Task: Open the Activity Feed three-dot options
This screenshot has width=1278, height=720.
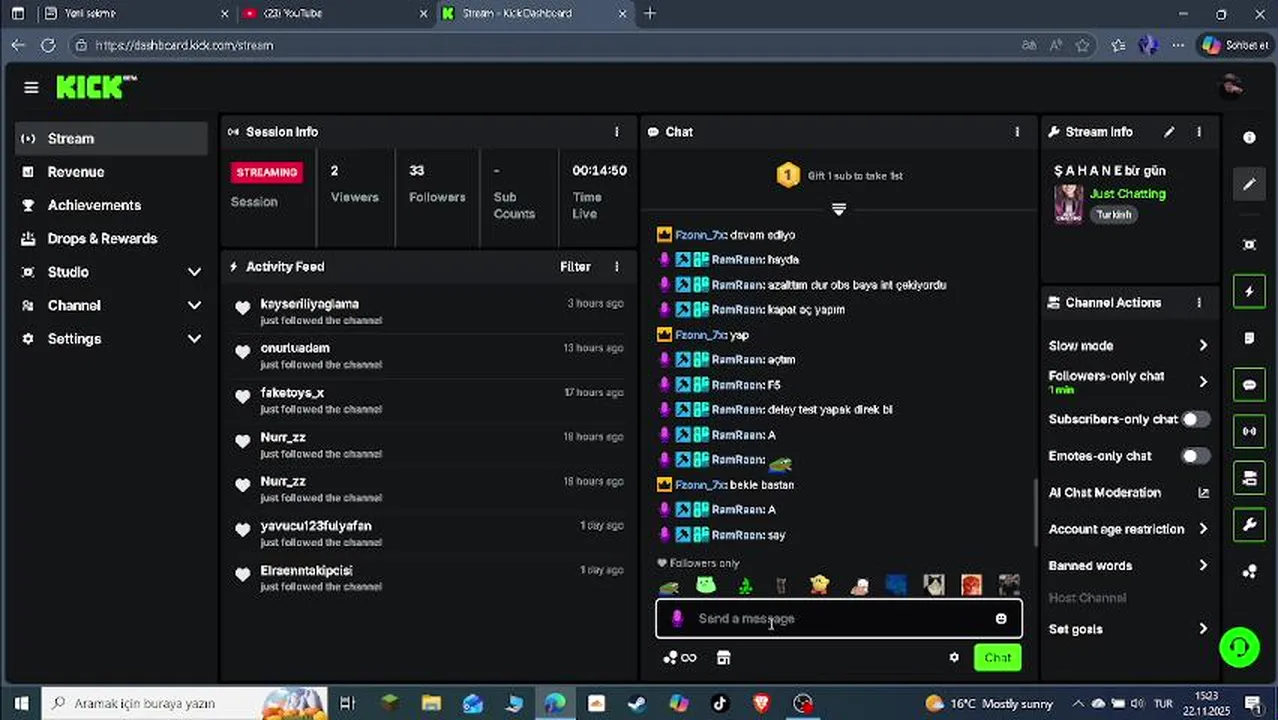Action: (616, 267)
